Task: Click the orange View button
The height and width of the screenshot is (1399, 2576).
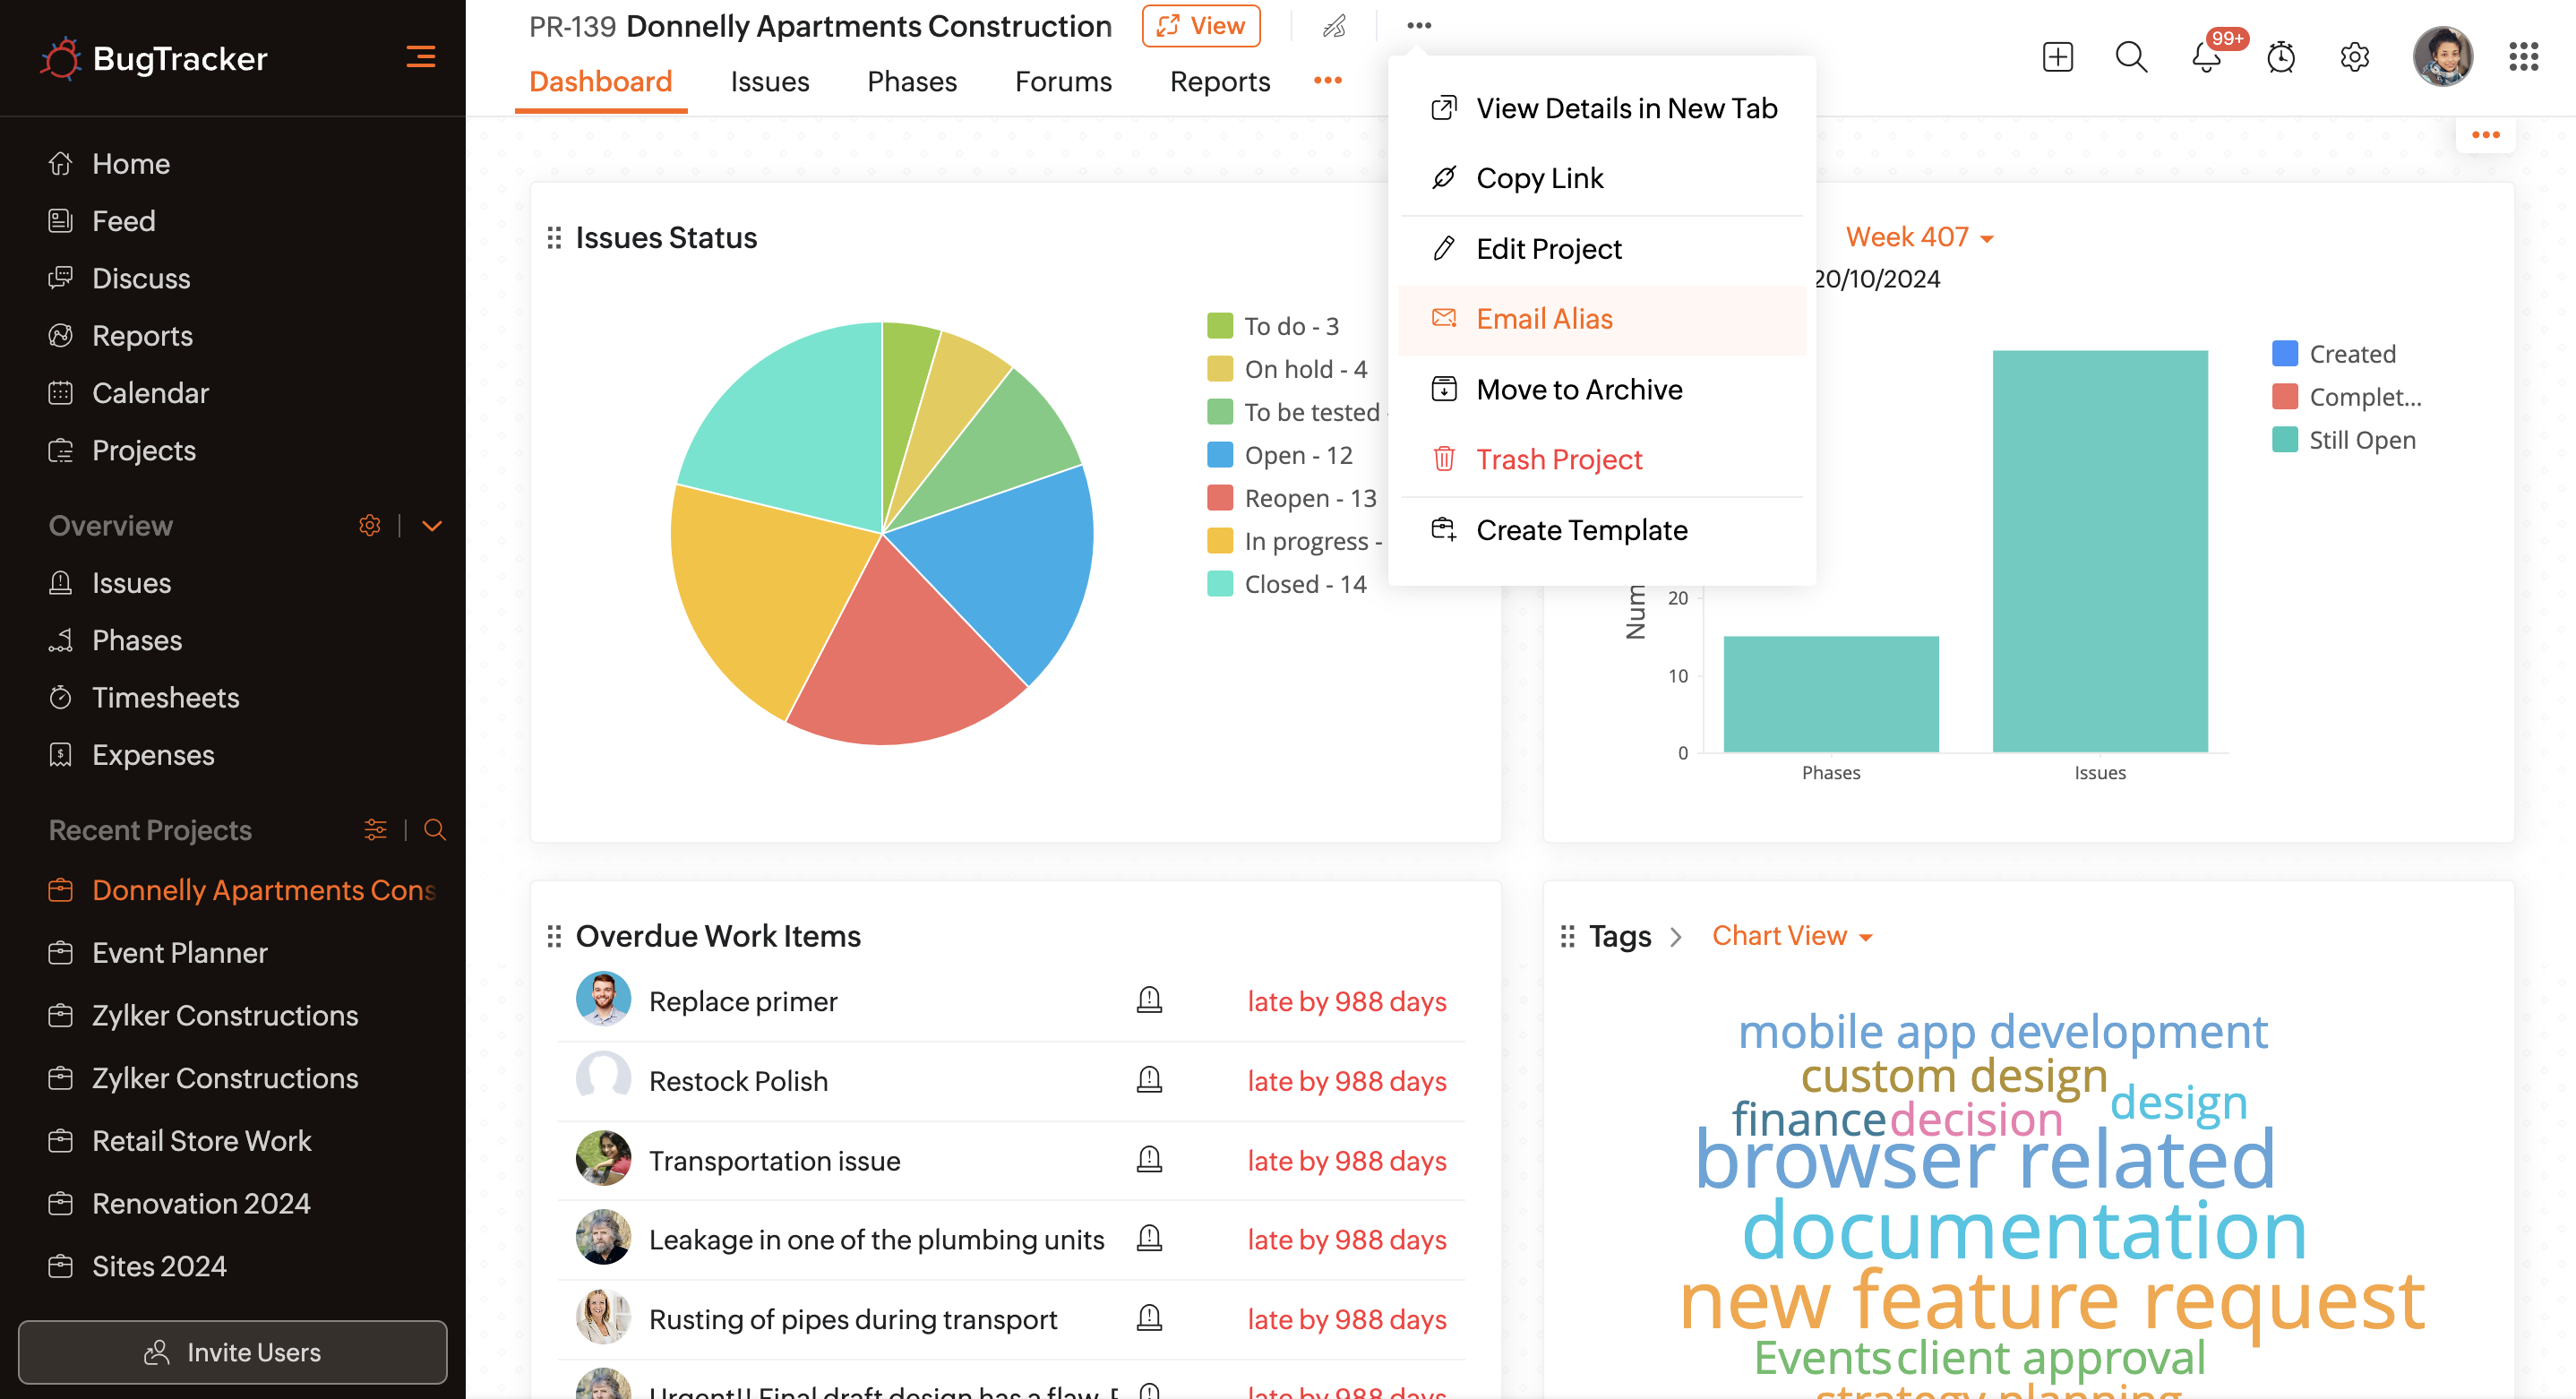Action: click(1200, 26)
